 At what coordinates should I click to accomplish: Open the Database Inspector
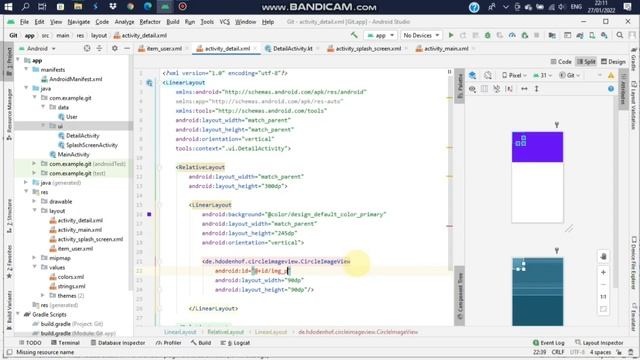coord(118,343)
